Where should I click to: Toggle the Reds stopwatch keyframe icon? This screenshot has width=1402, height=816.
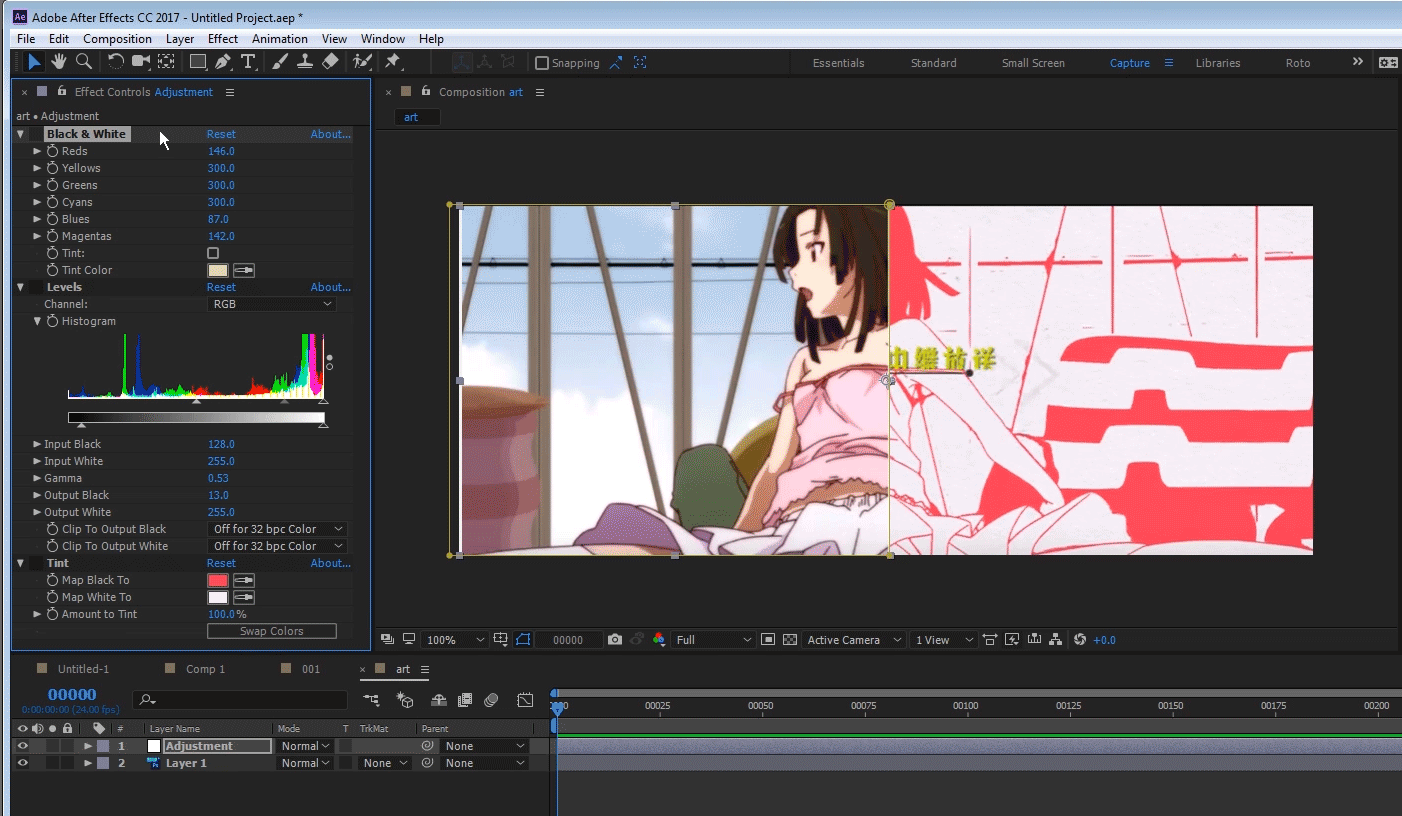click(x=52, y=151)
